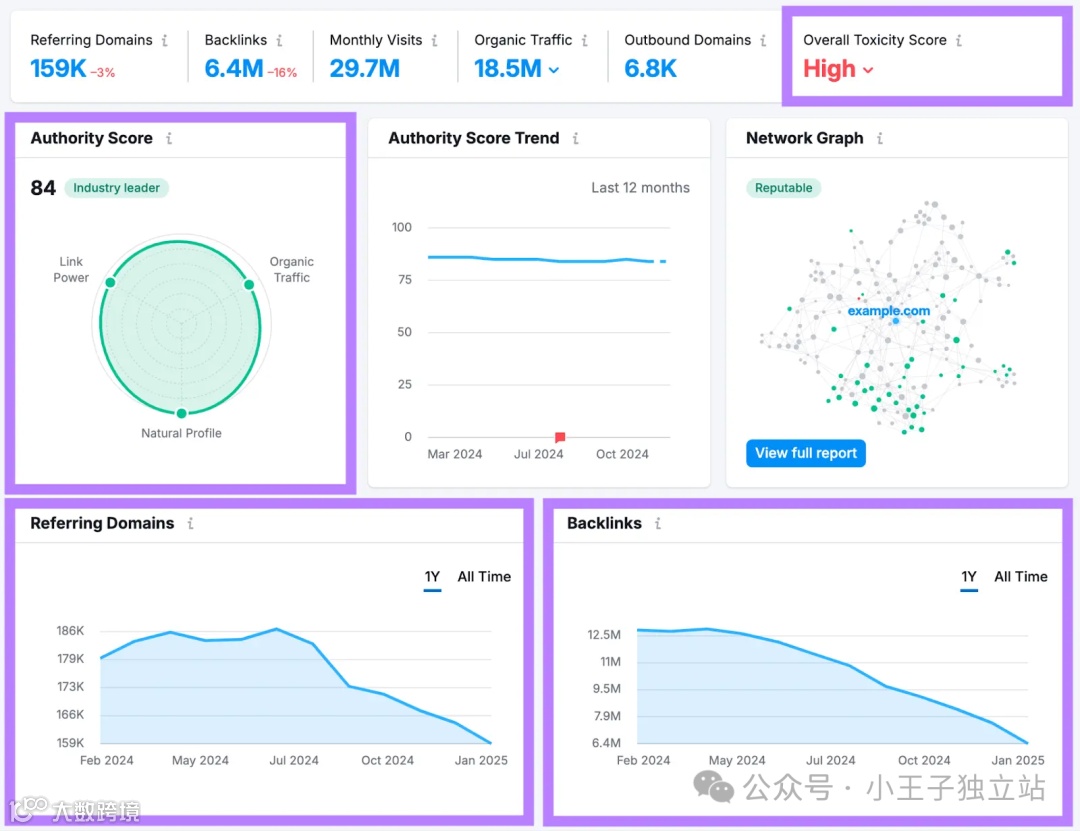Click the 84 authority score value
The height and width of the screenshot is (831, 1080).
coord(43,188)
